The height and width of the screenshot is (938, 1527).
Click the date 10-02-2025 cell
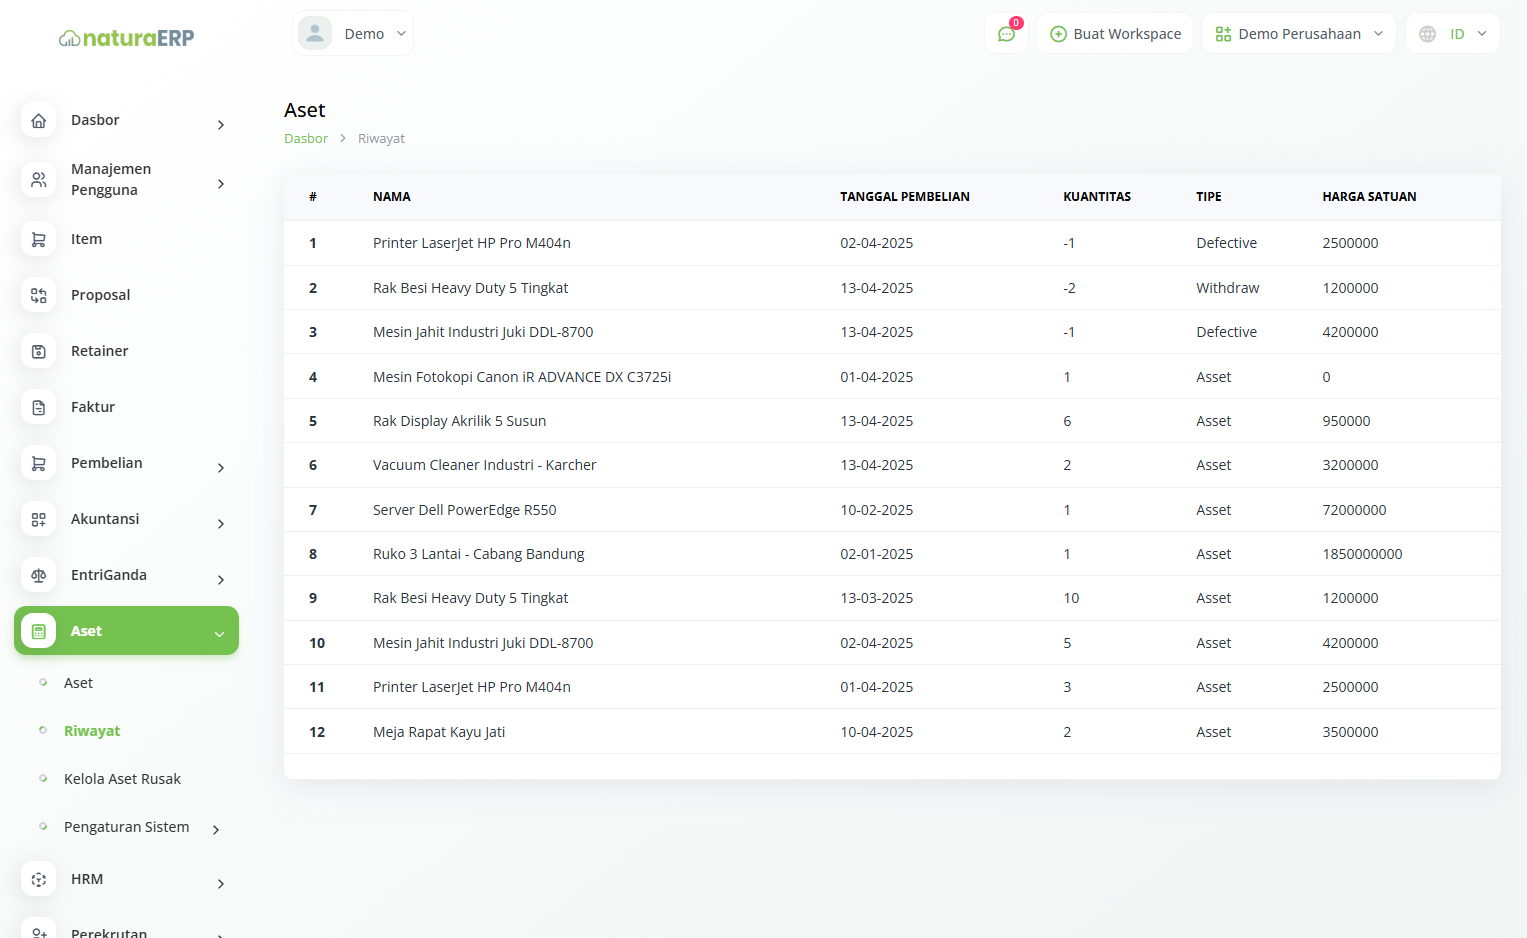coord(876,510)
